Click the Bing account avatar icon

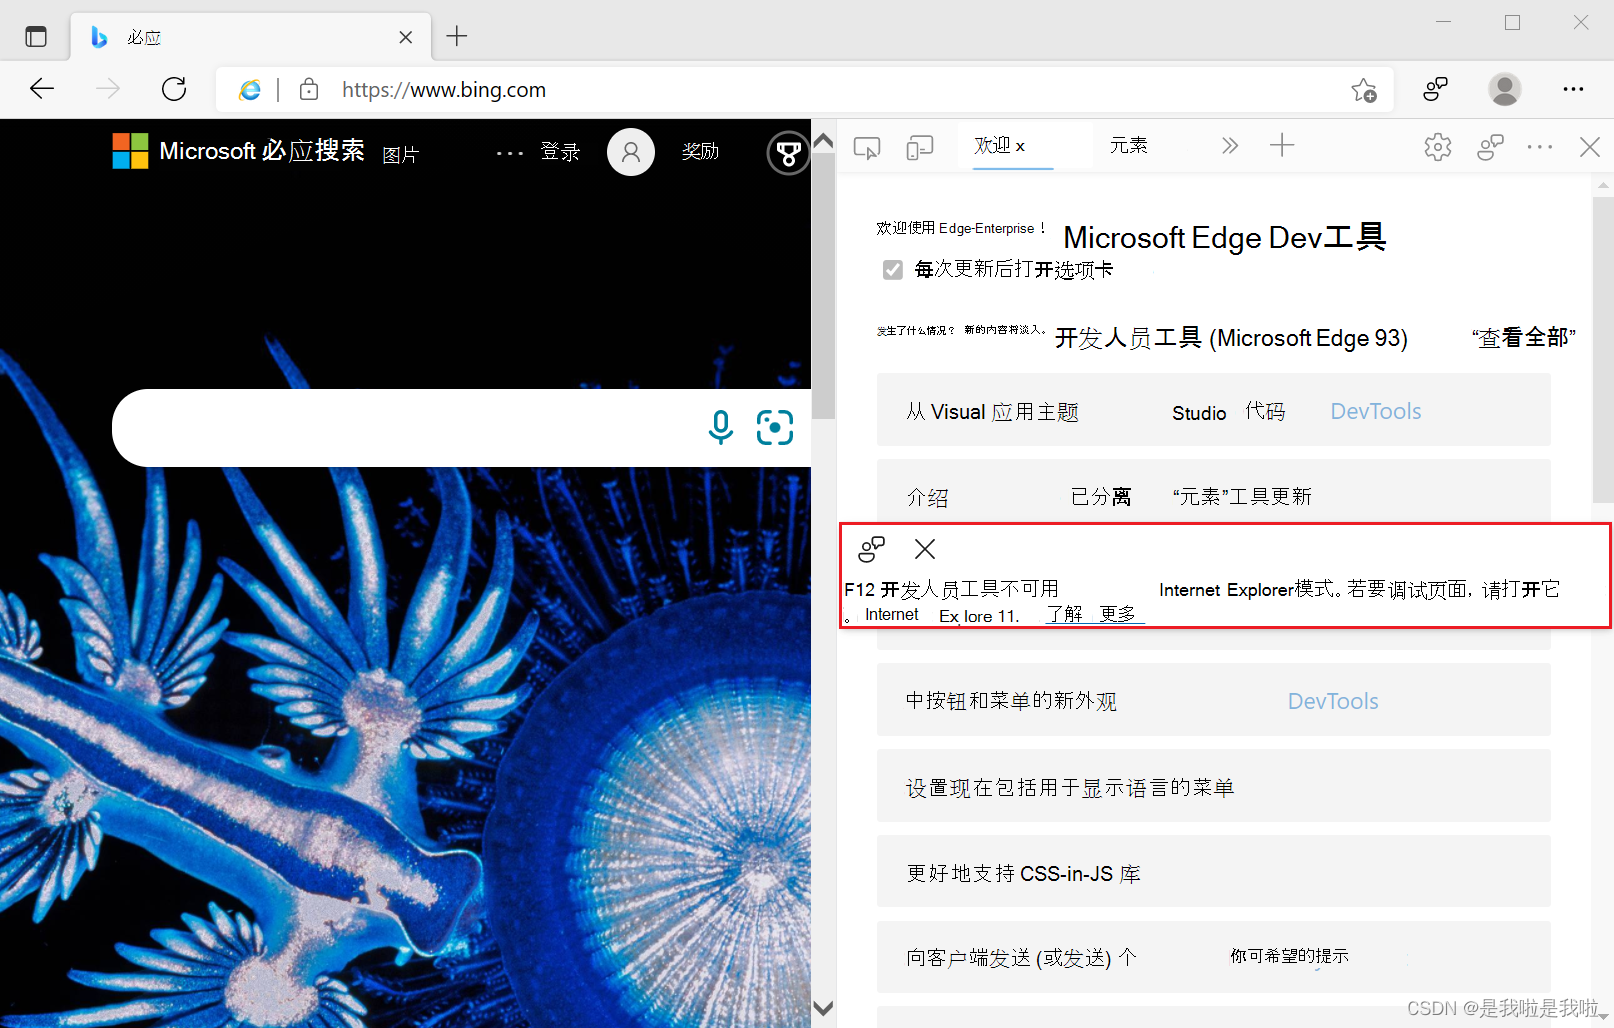click(x=631, y=152)
